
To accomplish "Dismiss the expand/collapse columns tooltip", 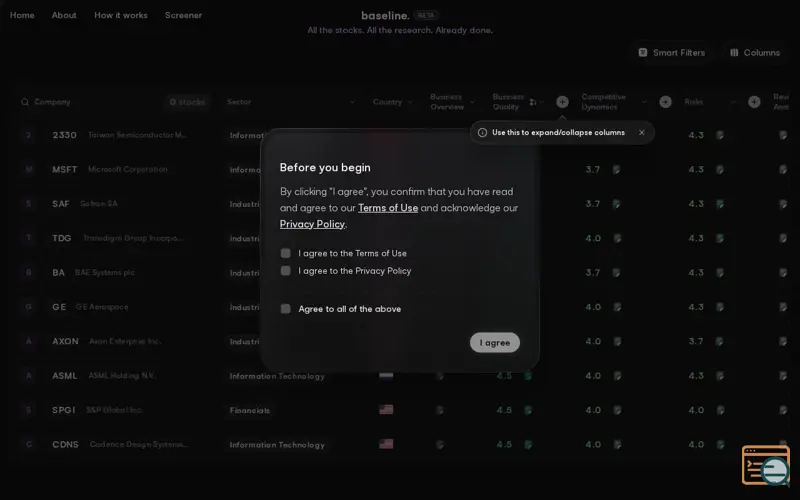I will [x=641, y=133].
